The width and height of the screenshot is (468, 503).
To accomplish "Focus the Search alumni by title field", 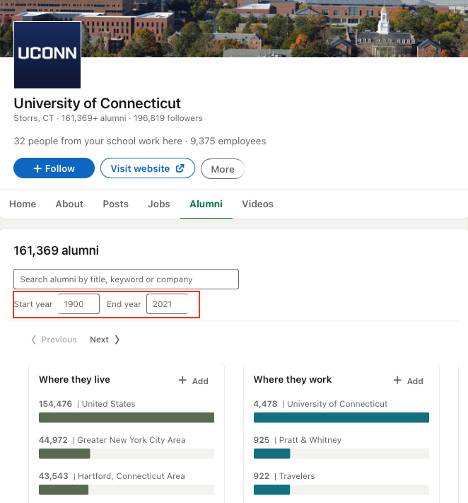I will [126, 279].
